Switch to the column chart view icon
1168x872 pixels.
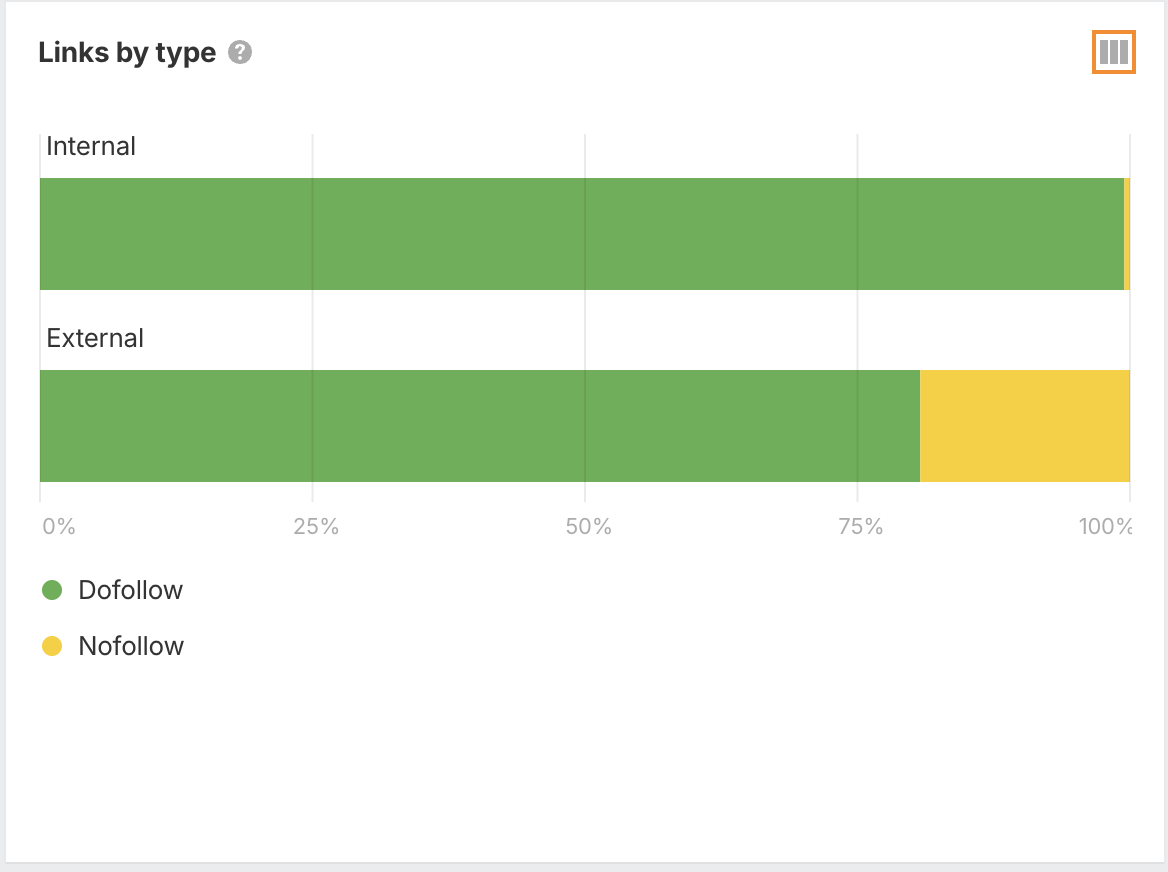tap(1113, 53)
